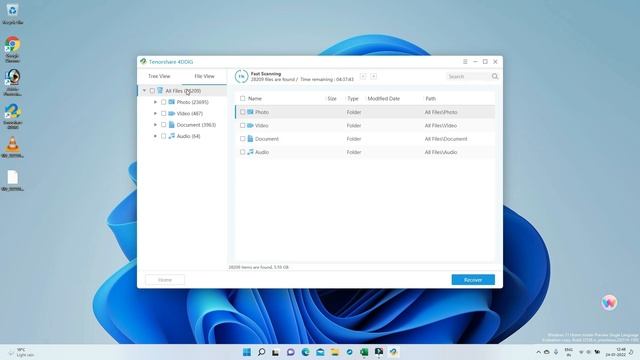Click the Audio folder icon in file list
Viewport: 640px width, 360px height.
tap(250, 152)
